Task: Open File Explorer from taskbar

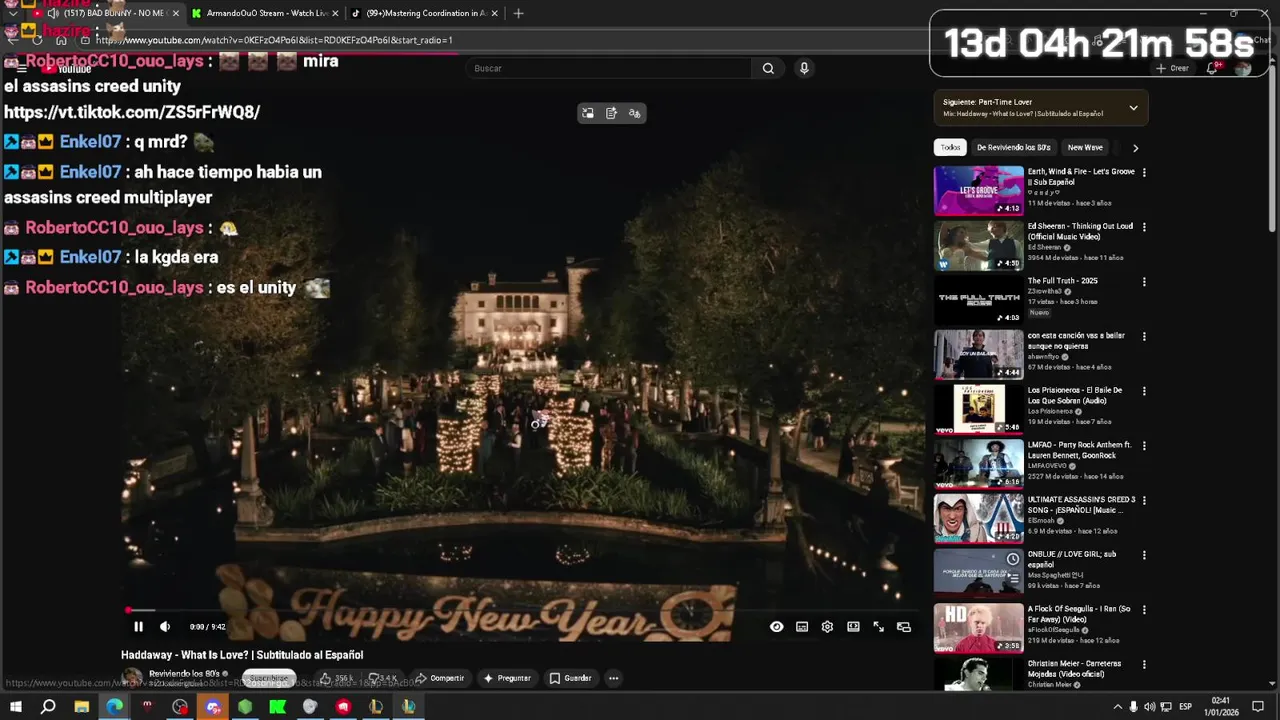Action: click(x=82, y=707)
